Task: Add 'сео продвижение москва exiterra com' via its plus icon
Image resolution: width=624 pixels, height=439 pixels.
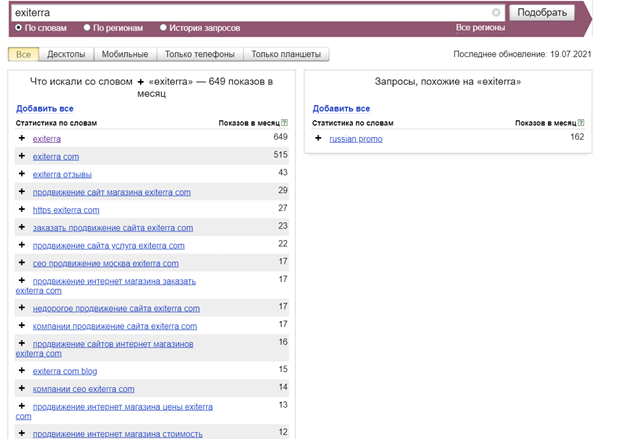Action: (x=22, y=263)
